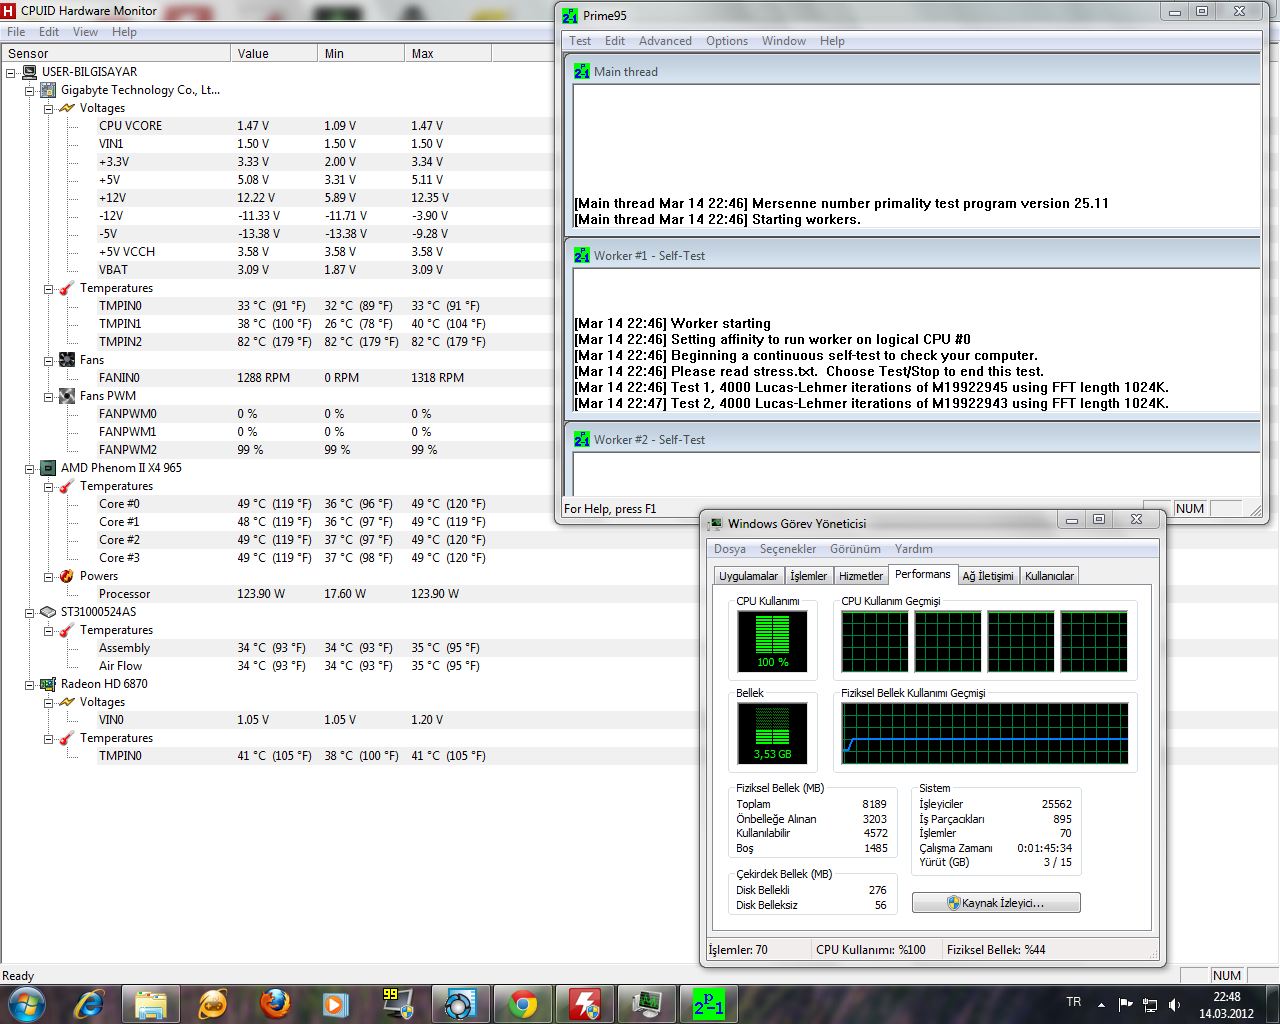
Task: Collapse ST31000524AS node
Action: (x=30, y=612)
